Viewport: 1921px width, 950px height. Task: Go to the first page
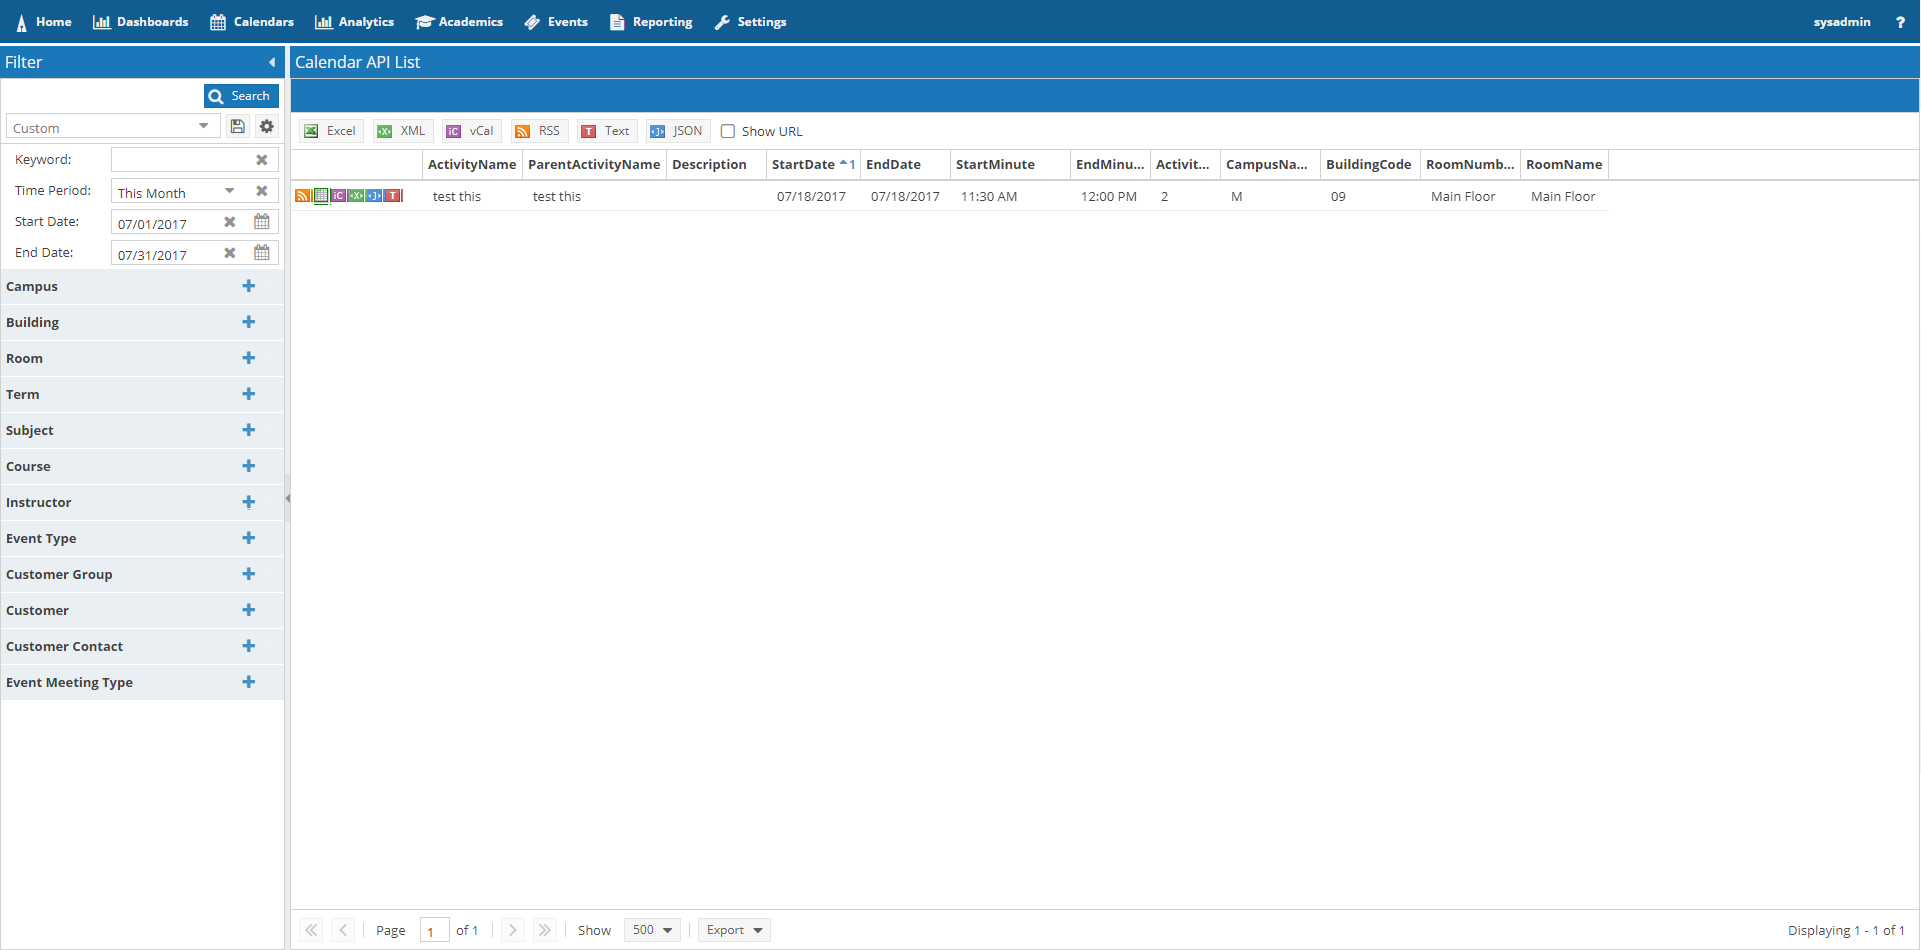click(x=312, y=930)
